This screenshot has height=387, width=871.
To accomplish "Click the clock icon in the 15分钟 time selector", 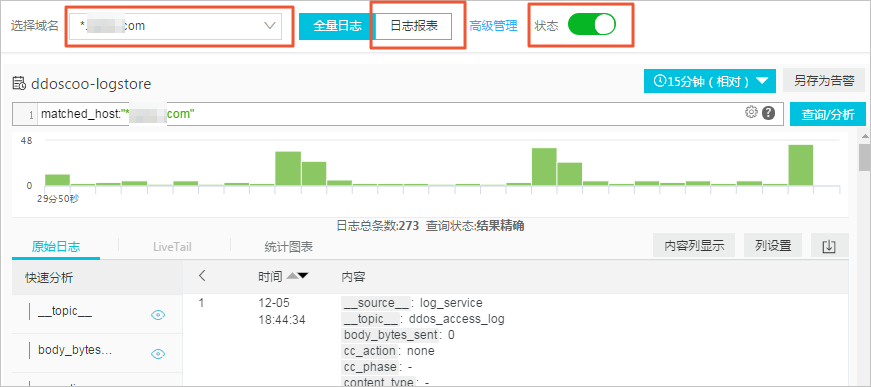I will (660, 81).
